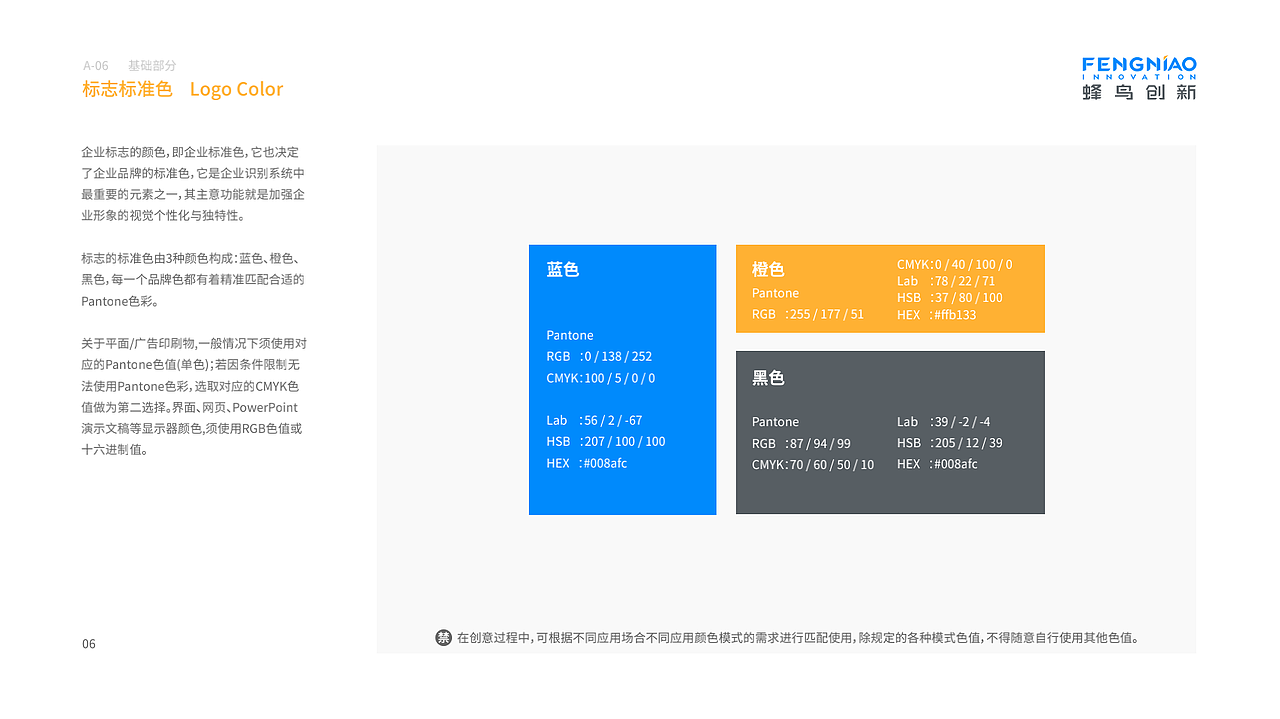Screen dimensions: 1280x719
Task: Click the paragraph starting 标志的标准色由3种颜色构成
Action: pos(193,279)
